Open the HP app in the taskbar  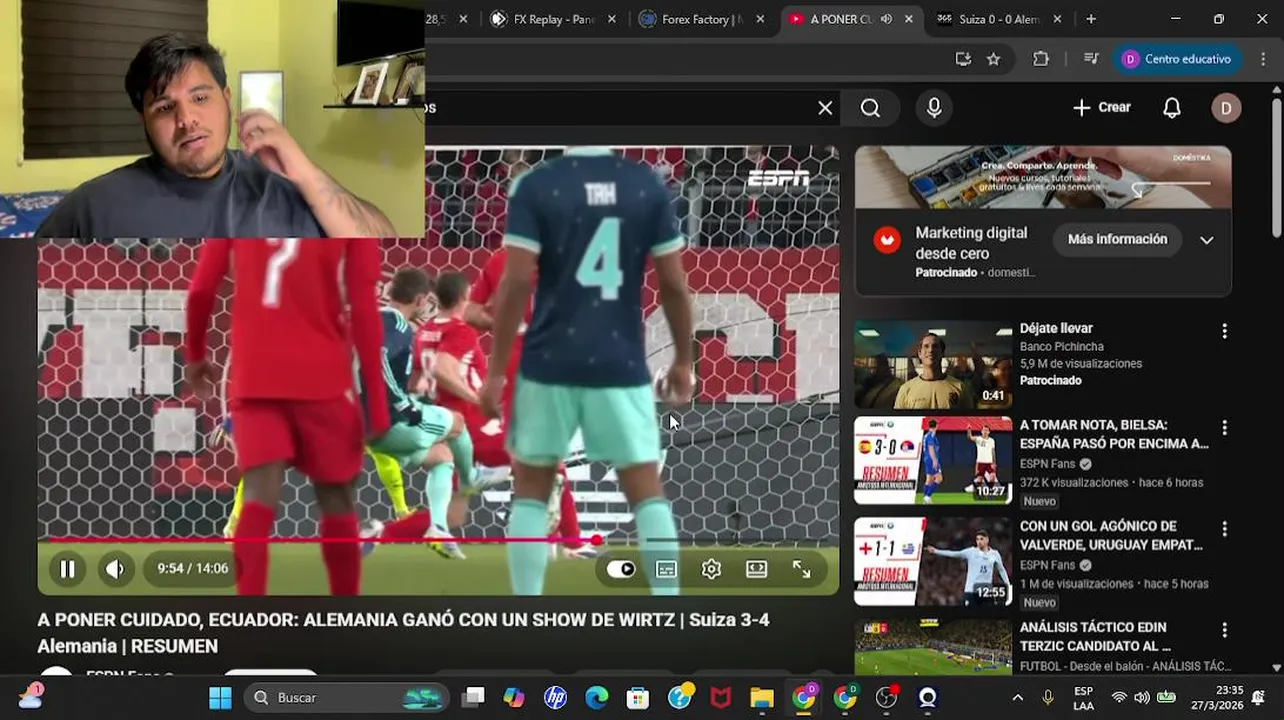pyautogui.click(x=555, y=697)
